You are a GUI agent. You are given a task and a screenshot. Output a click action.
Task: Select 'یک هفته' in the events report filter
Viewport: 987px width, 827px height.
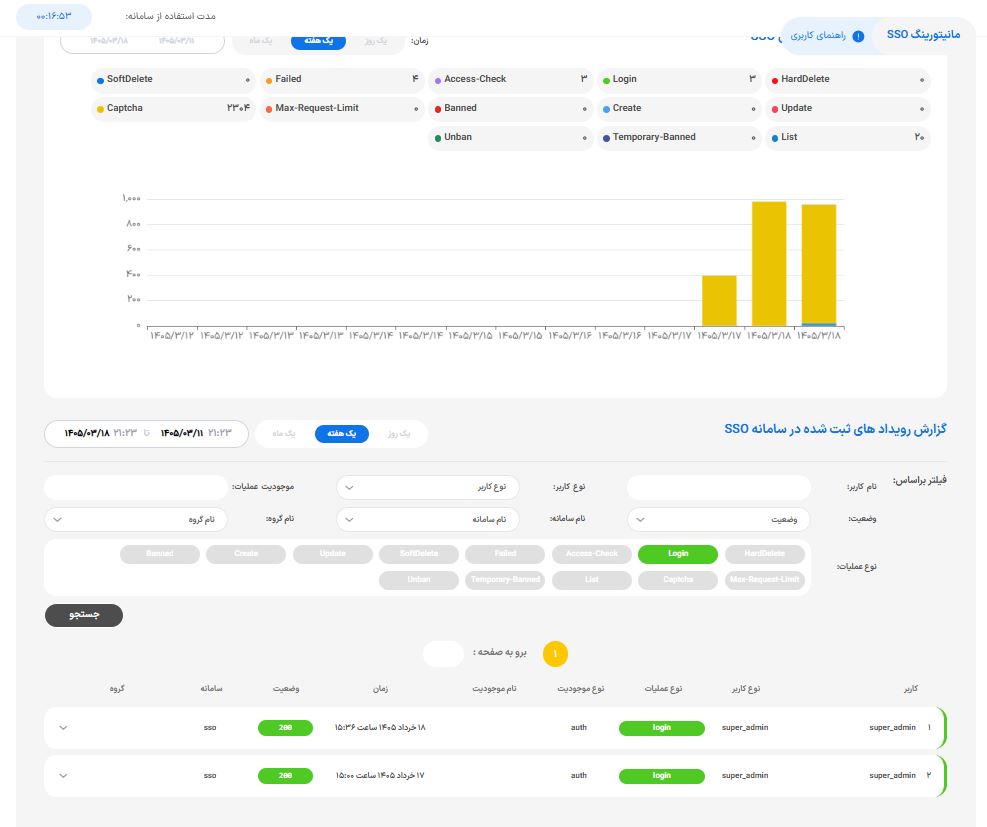click(x=342, y=434)
